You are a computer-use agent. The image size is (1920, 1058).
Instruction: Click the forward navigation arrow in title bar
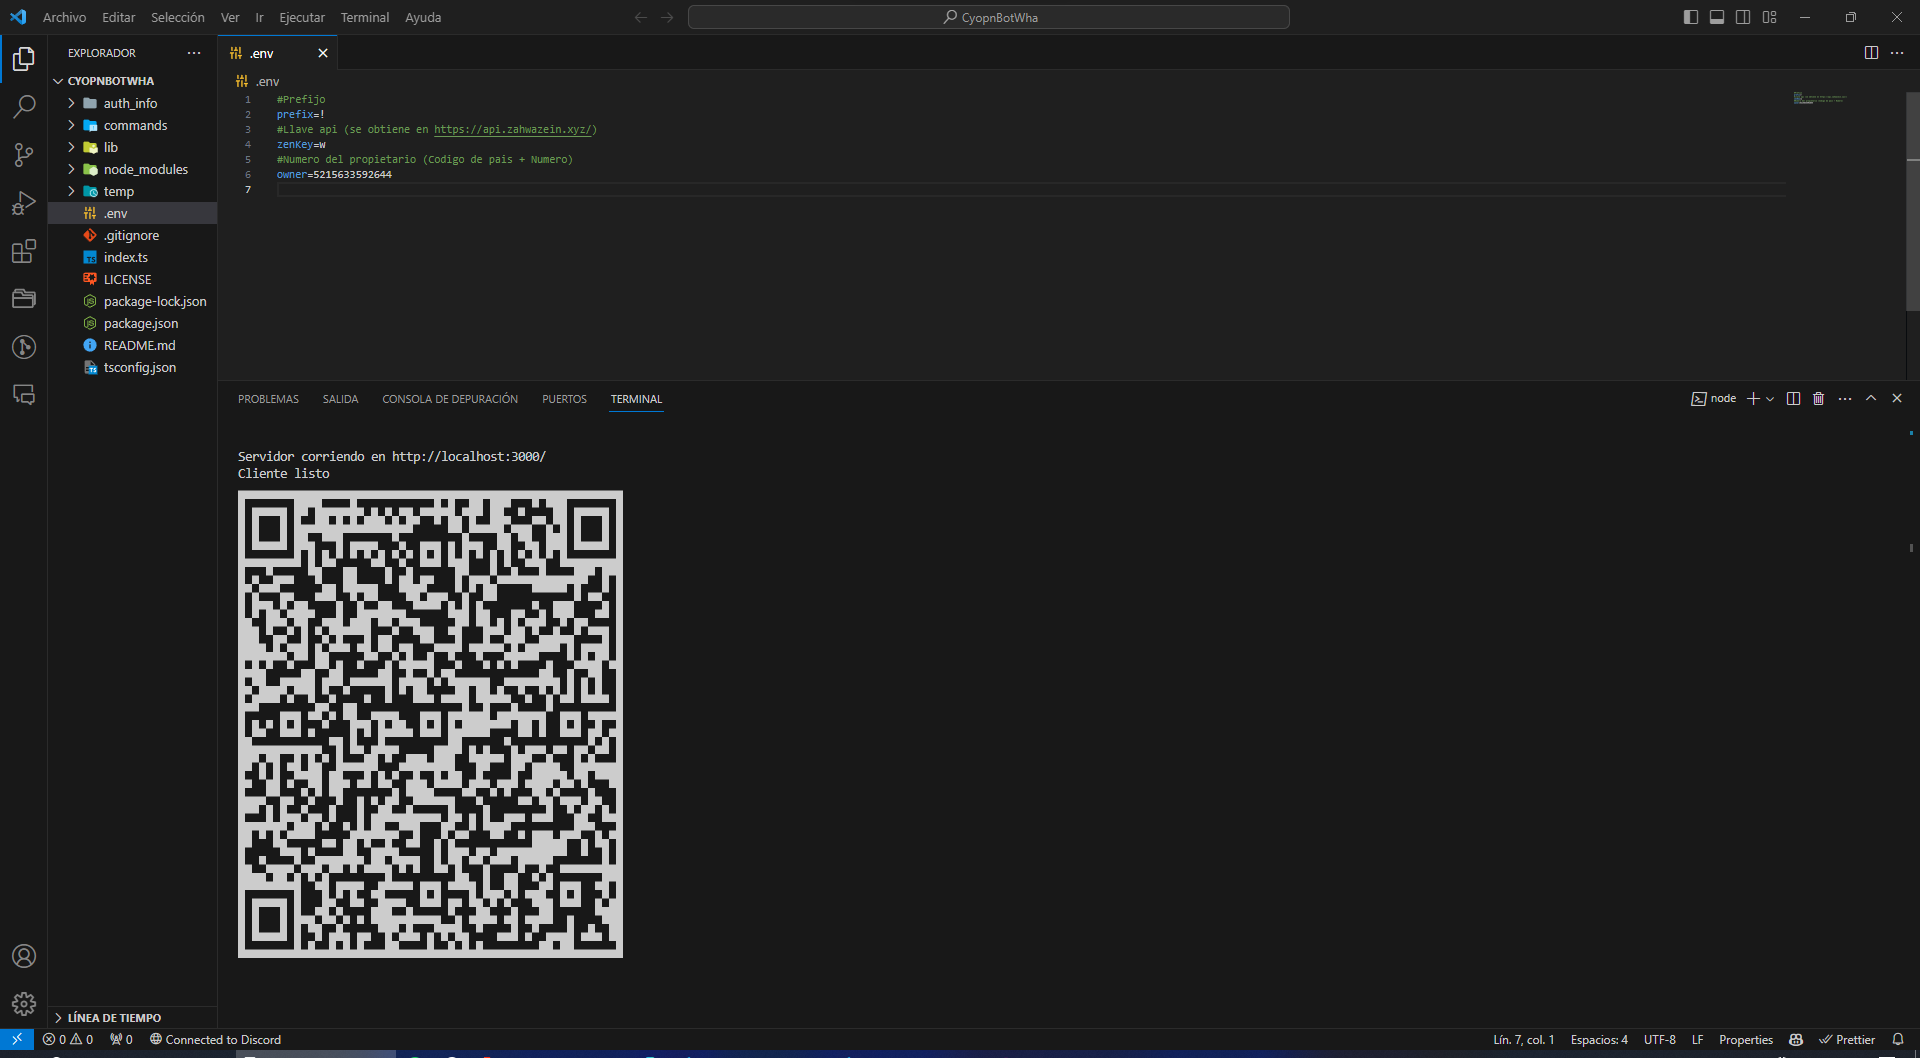pyautogui.click(x=667, y=17)
